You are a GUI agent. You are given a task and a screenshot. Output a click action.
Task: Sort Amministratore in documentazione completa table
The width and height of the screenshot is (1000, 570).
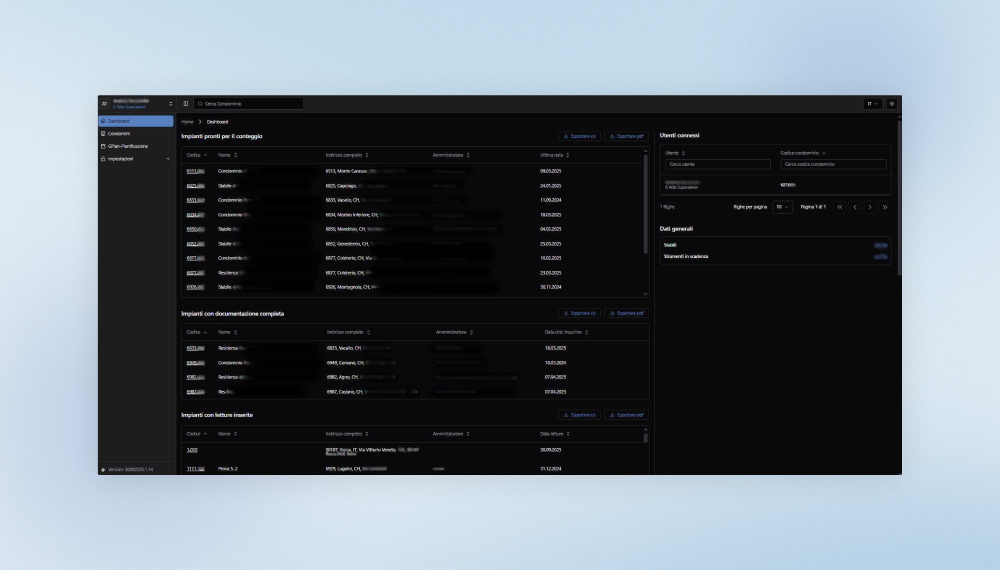[454, 332]
